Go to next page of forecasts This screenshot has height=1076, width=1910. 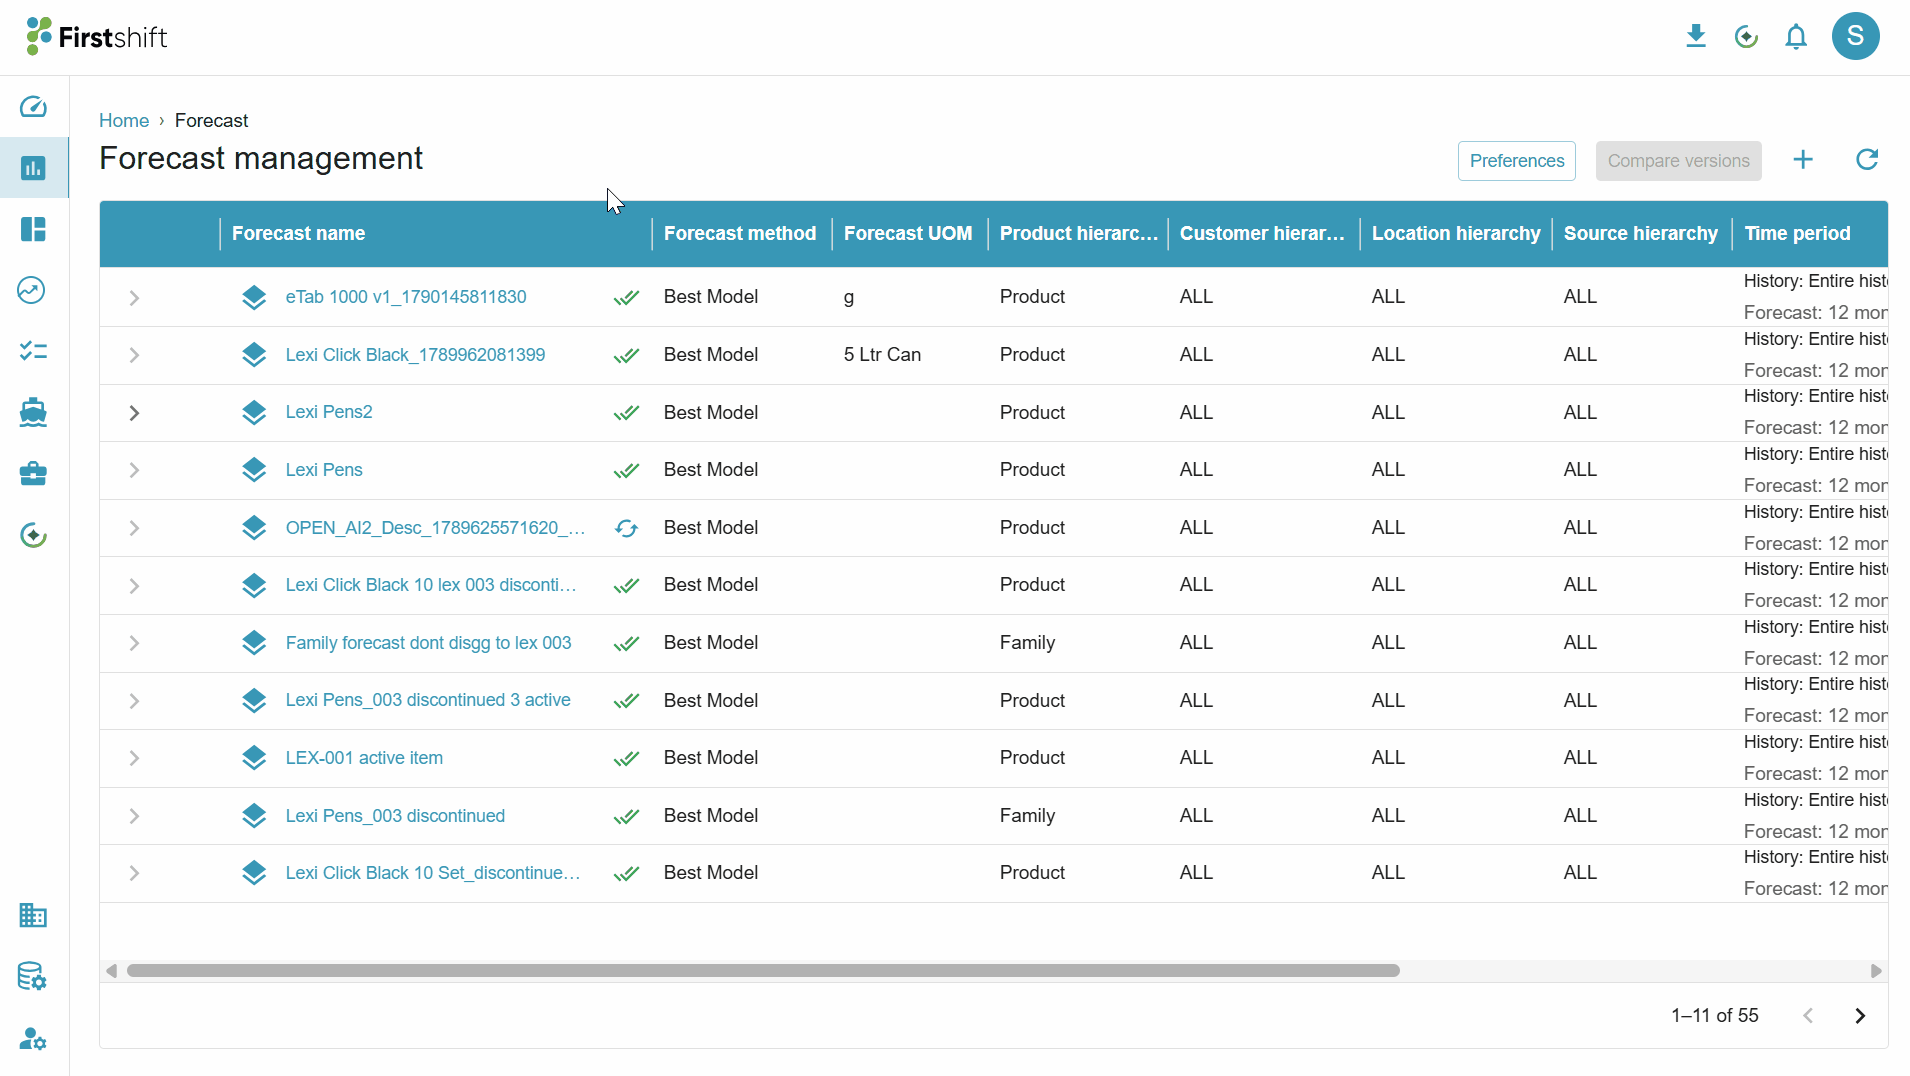tap(1860, 1016)
